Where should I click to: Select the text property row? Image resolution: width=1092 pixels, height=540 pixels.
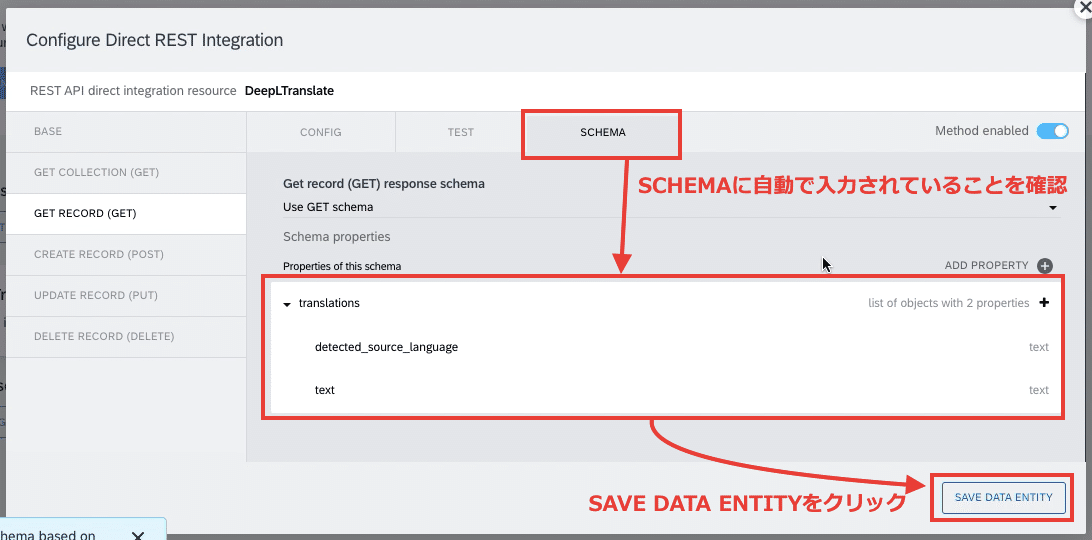(666, 390)
